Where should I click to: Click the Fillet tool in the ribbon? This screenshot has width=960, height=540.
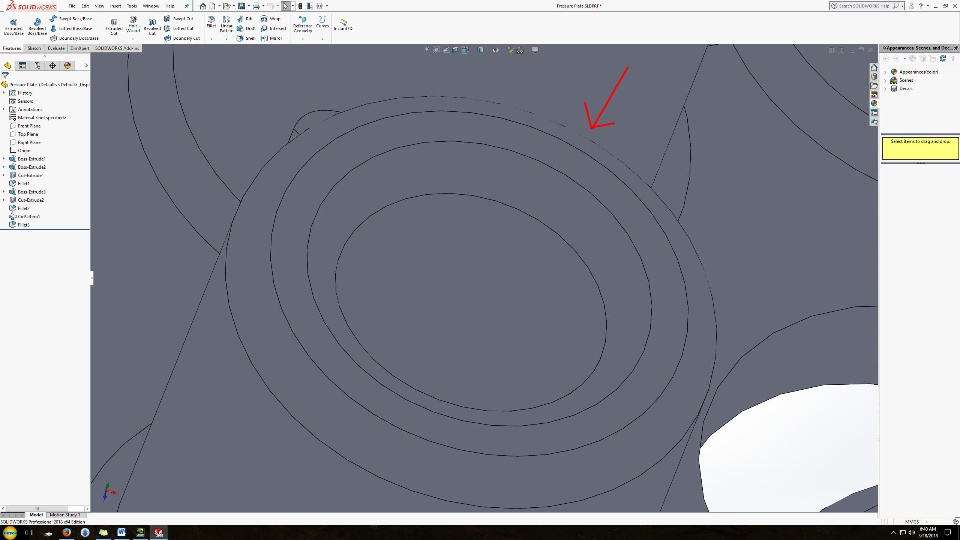click(x=211, y=23)
